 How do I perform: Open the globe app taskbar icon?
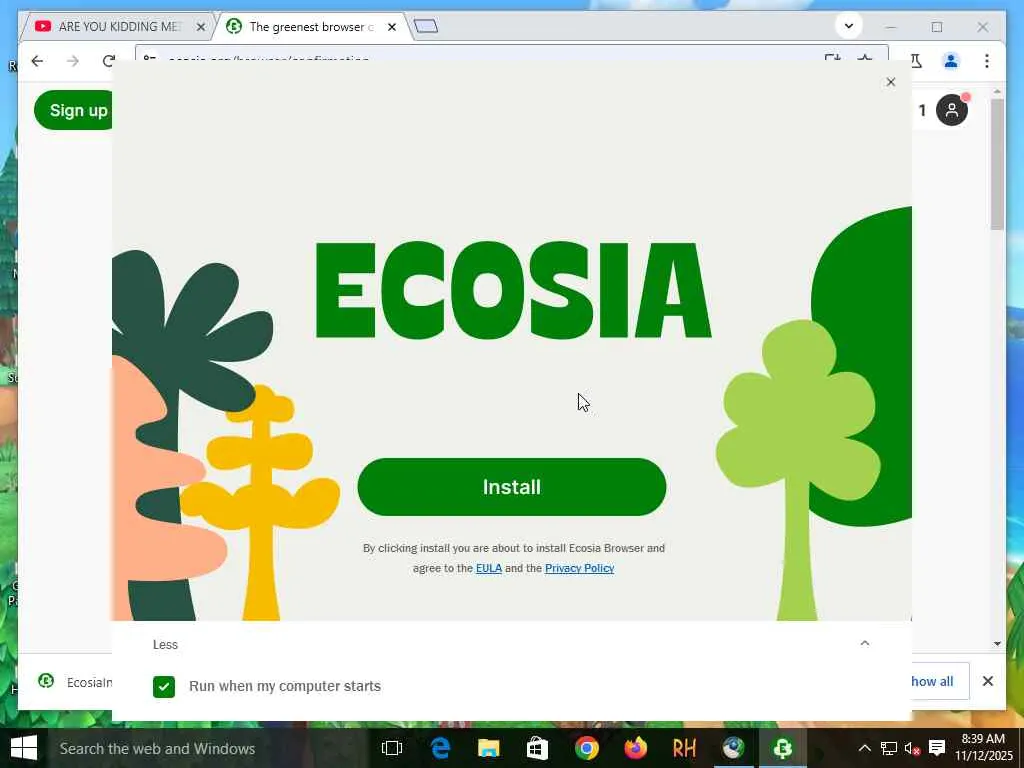733,748
